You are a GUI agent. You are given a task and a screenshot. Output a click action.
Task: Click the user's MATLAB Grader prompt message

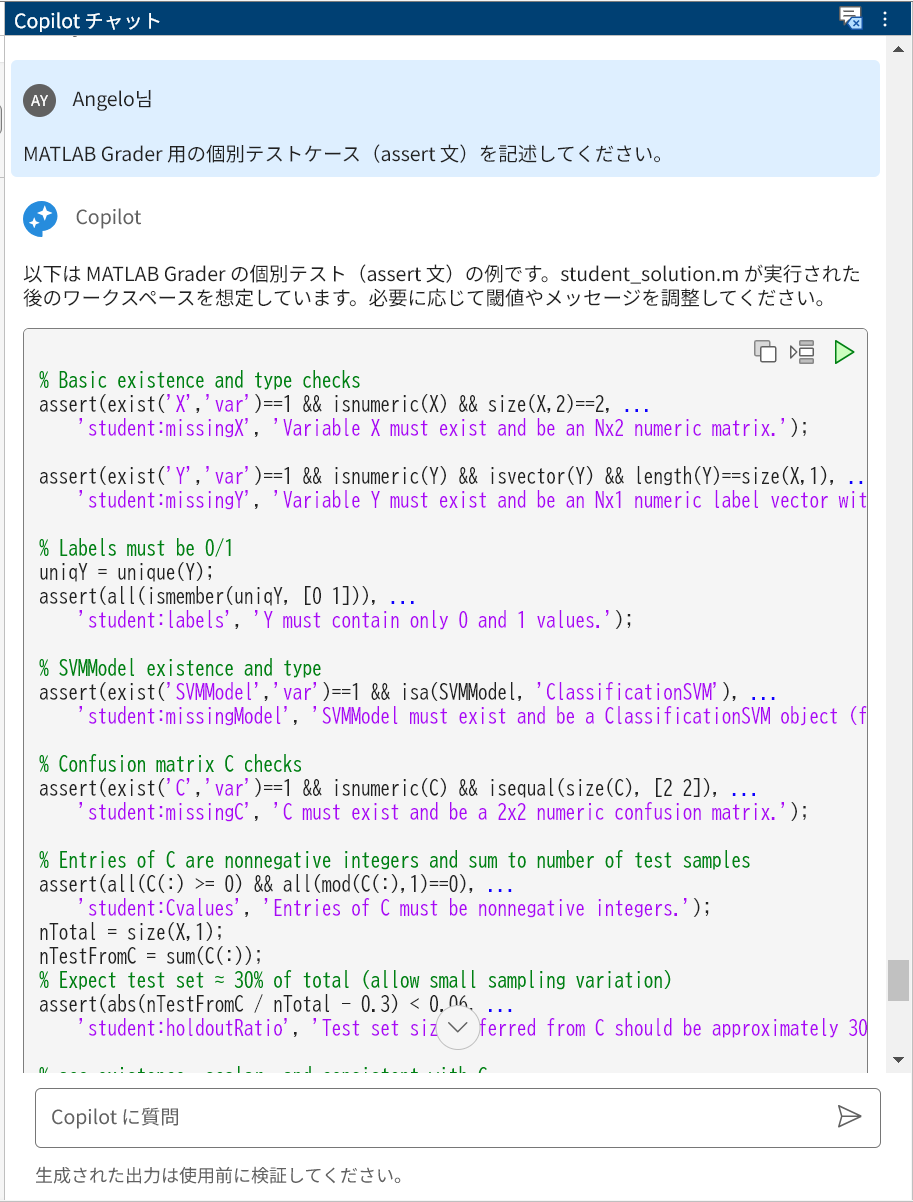point(341,155)
